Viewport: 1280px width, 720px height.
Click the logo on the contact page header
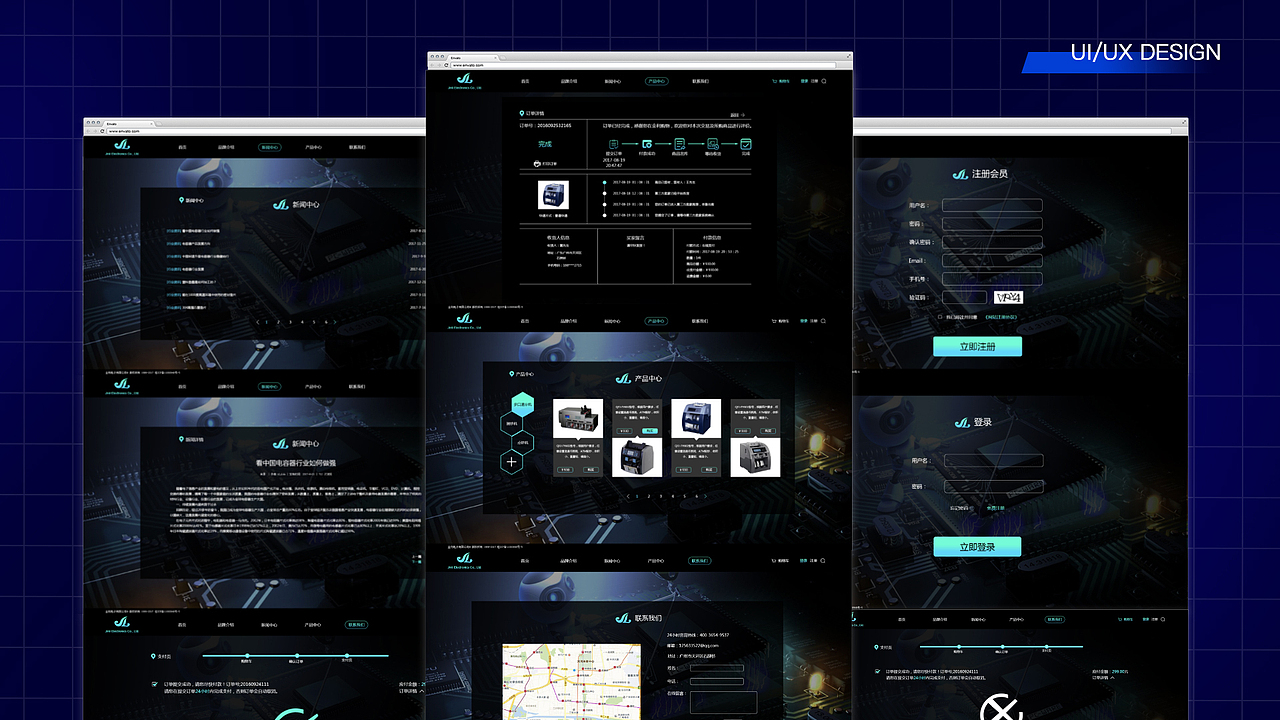point(464,561)
